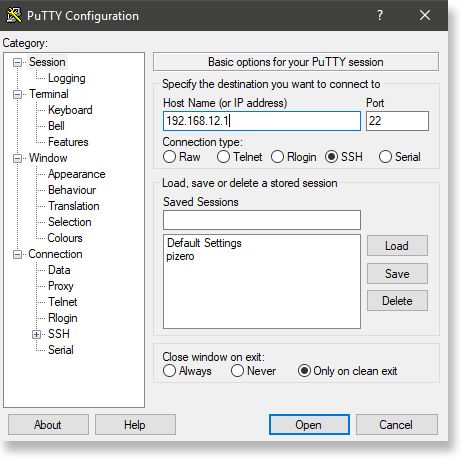Click the Help button
Viewport: 469px width, 461px height.
[x=135, y=425]
